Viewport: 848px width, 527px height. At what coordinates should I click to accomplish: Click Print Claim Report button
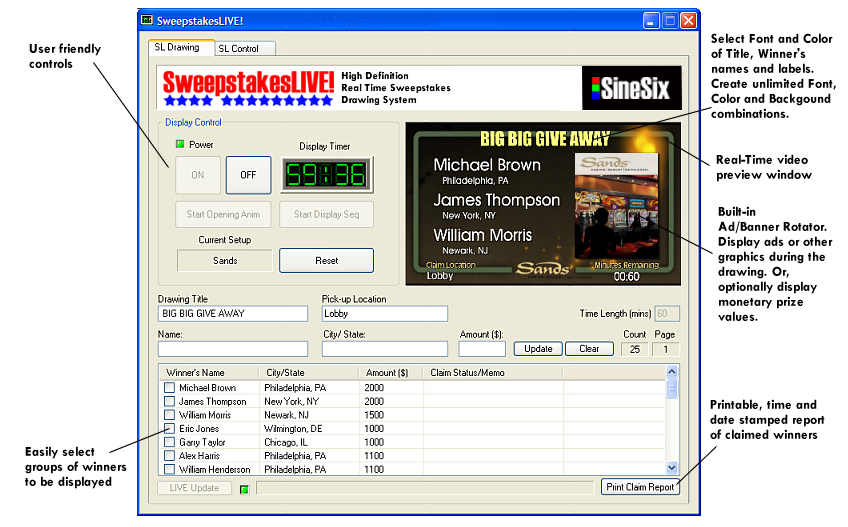640,487
